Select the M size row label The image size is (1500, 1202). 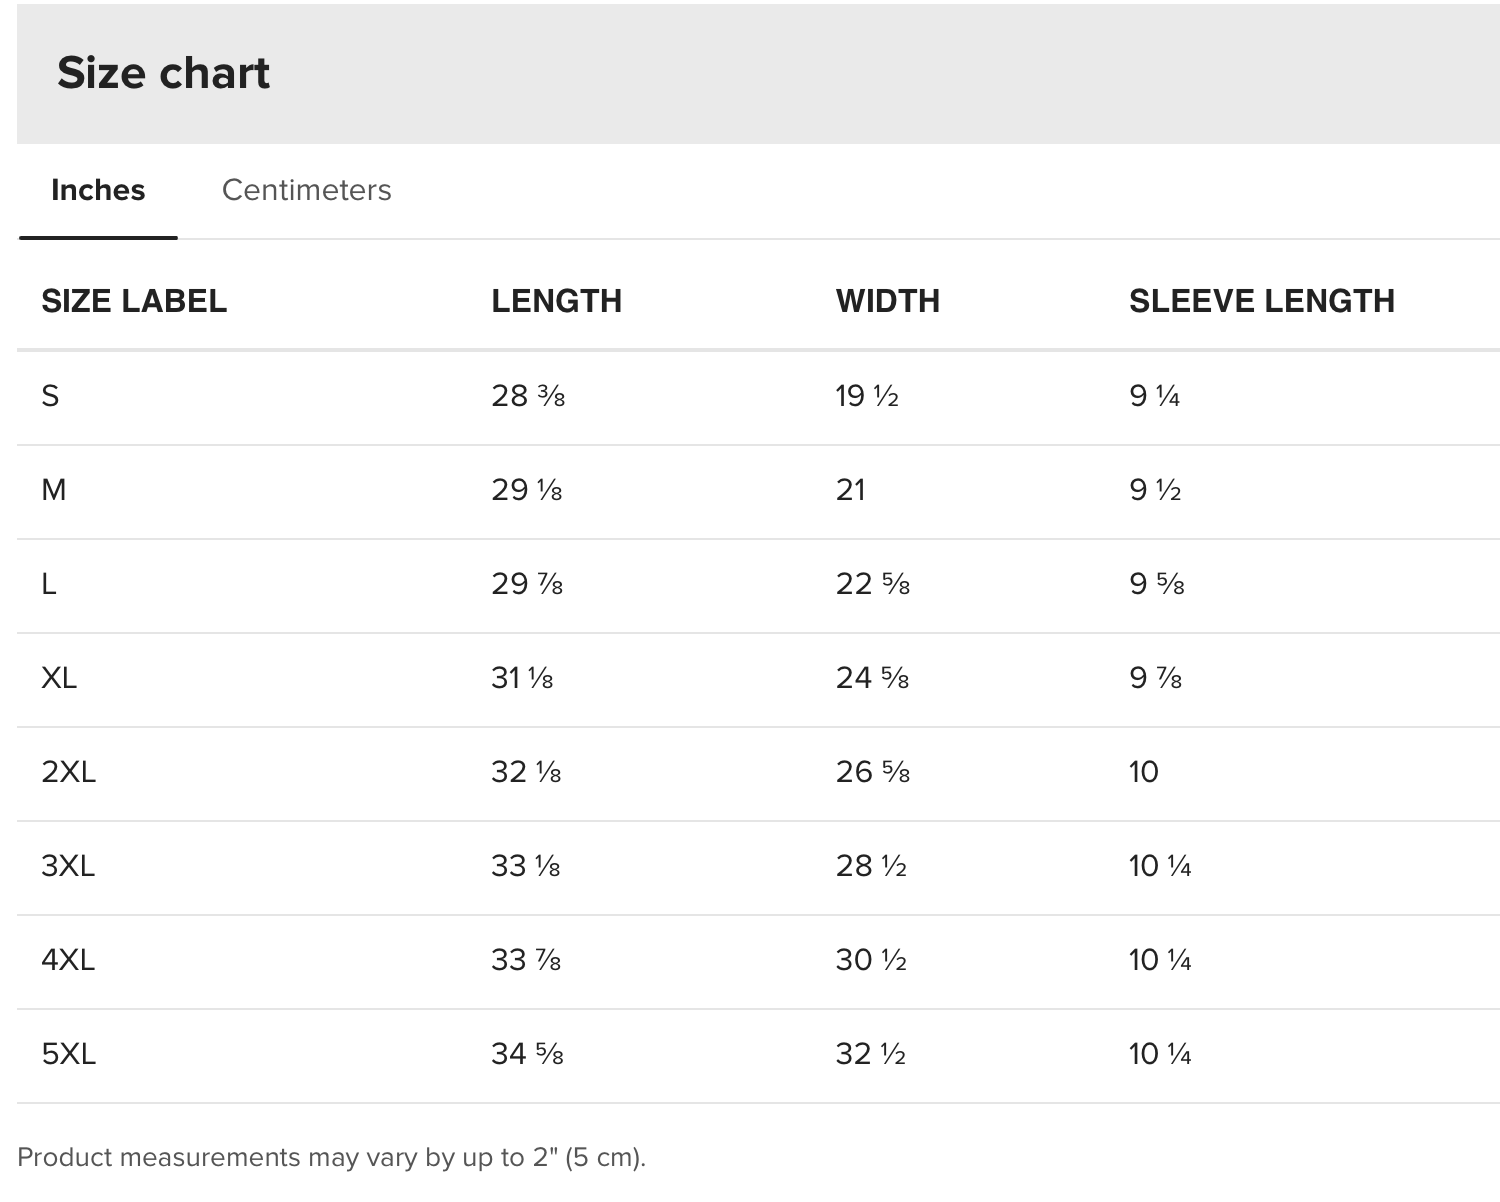(x=54, y=490)
